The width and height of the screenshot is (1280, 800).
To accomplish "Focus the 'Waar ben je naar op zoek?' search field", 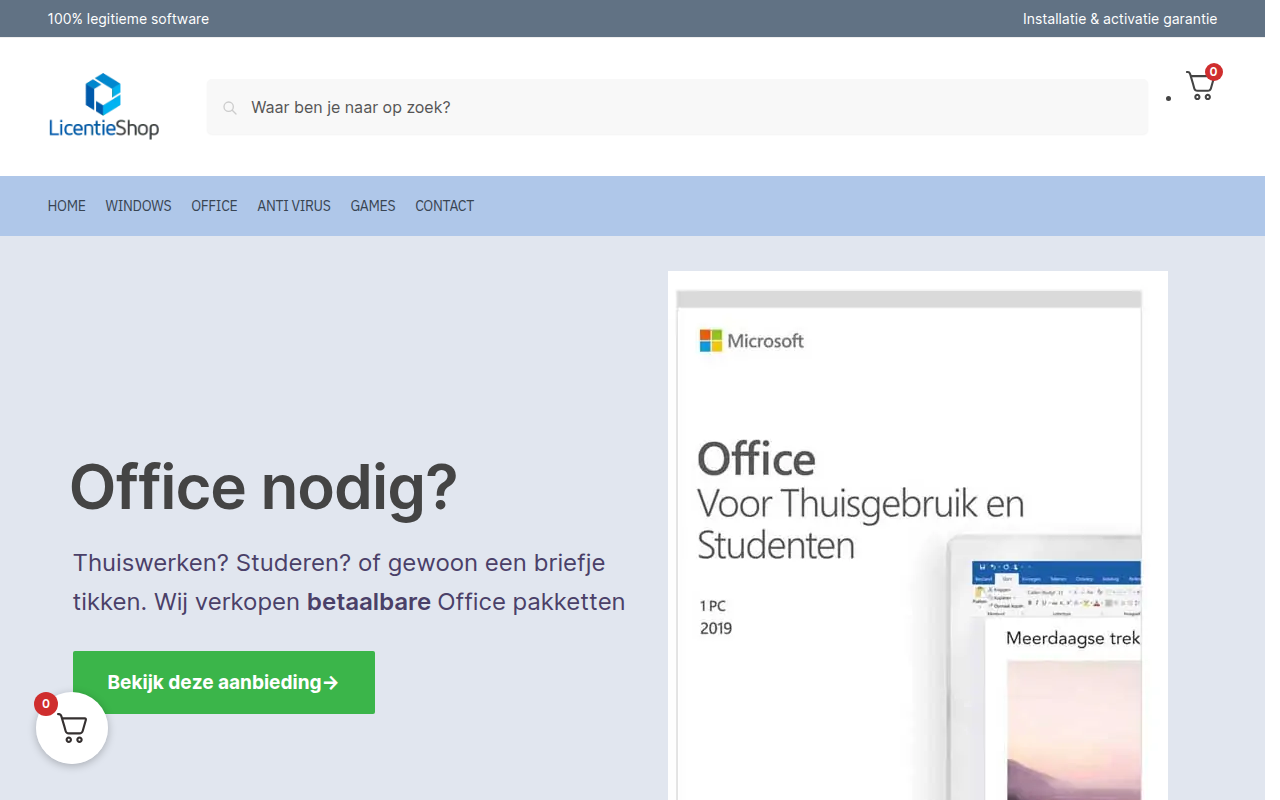I will click(x=677, y=107).
